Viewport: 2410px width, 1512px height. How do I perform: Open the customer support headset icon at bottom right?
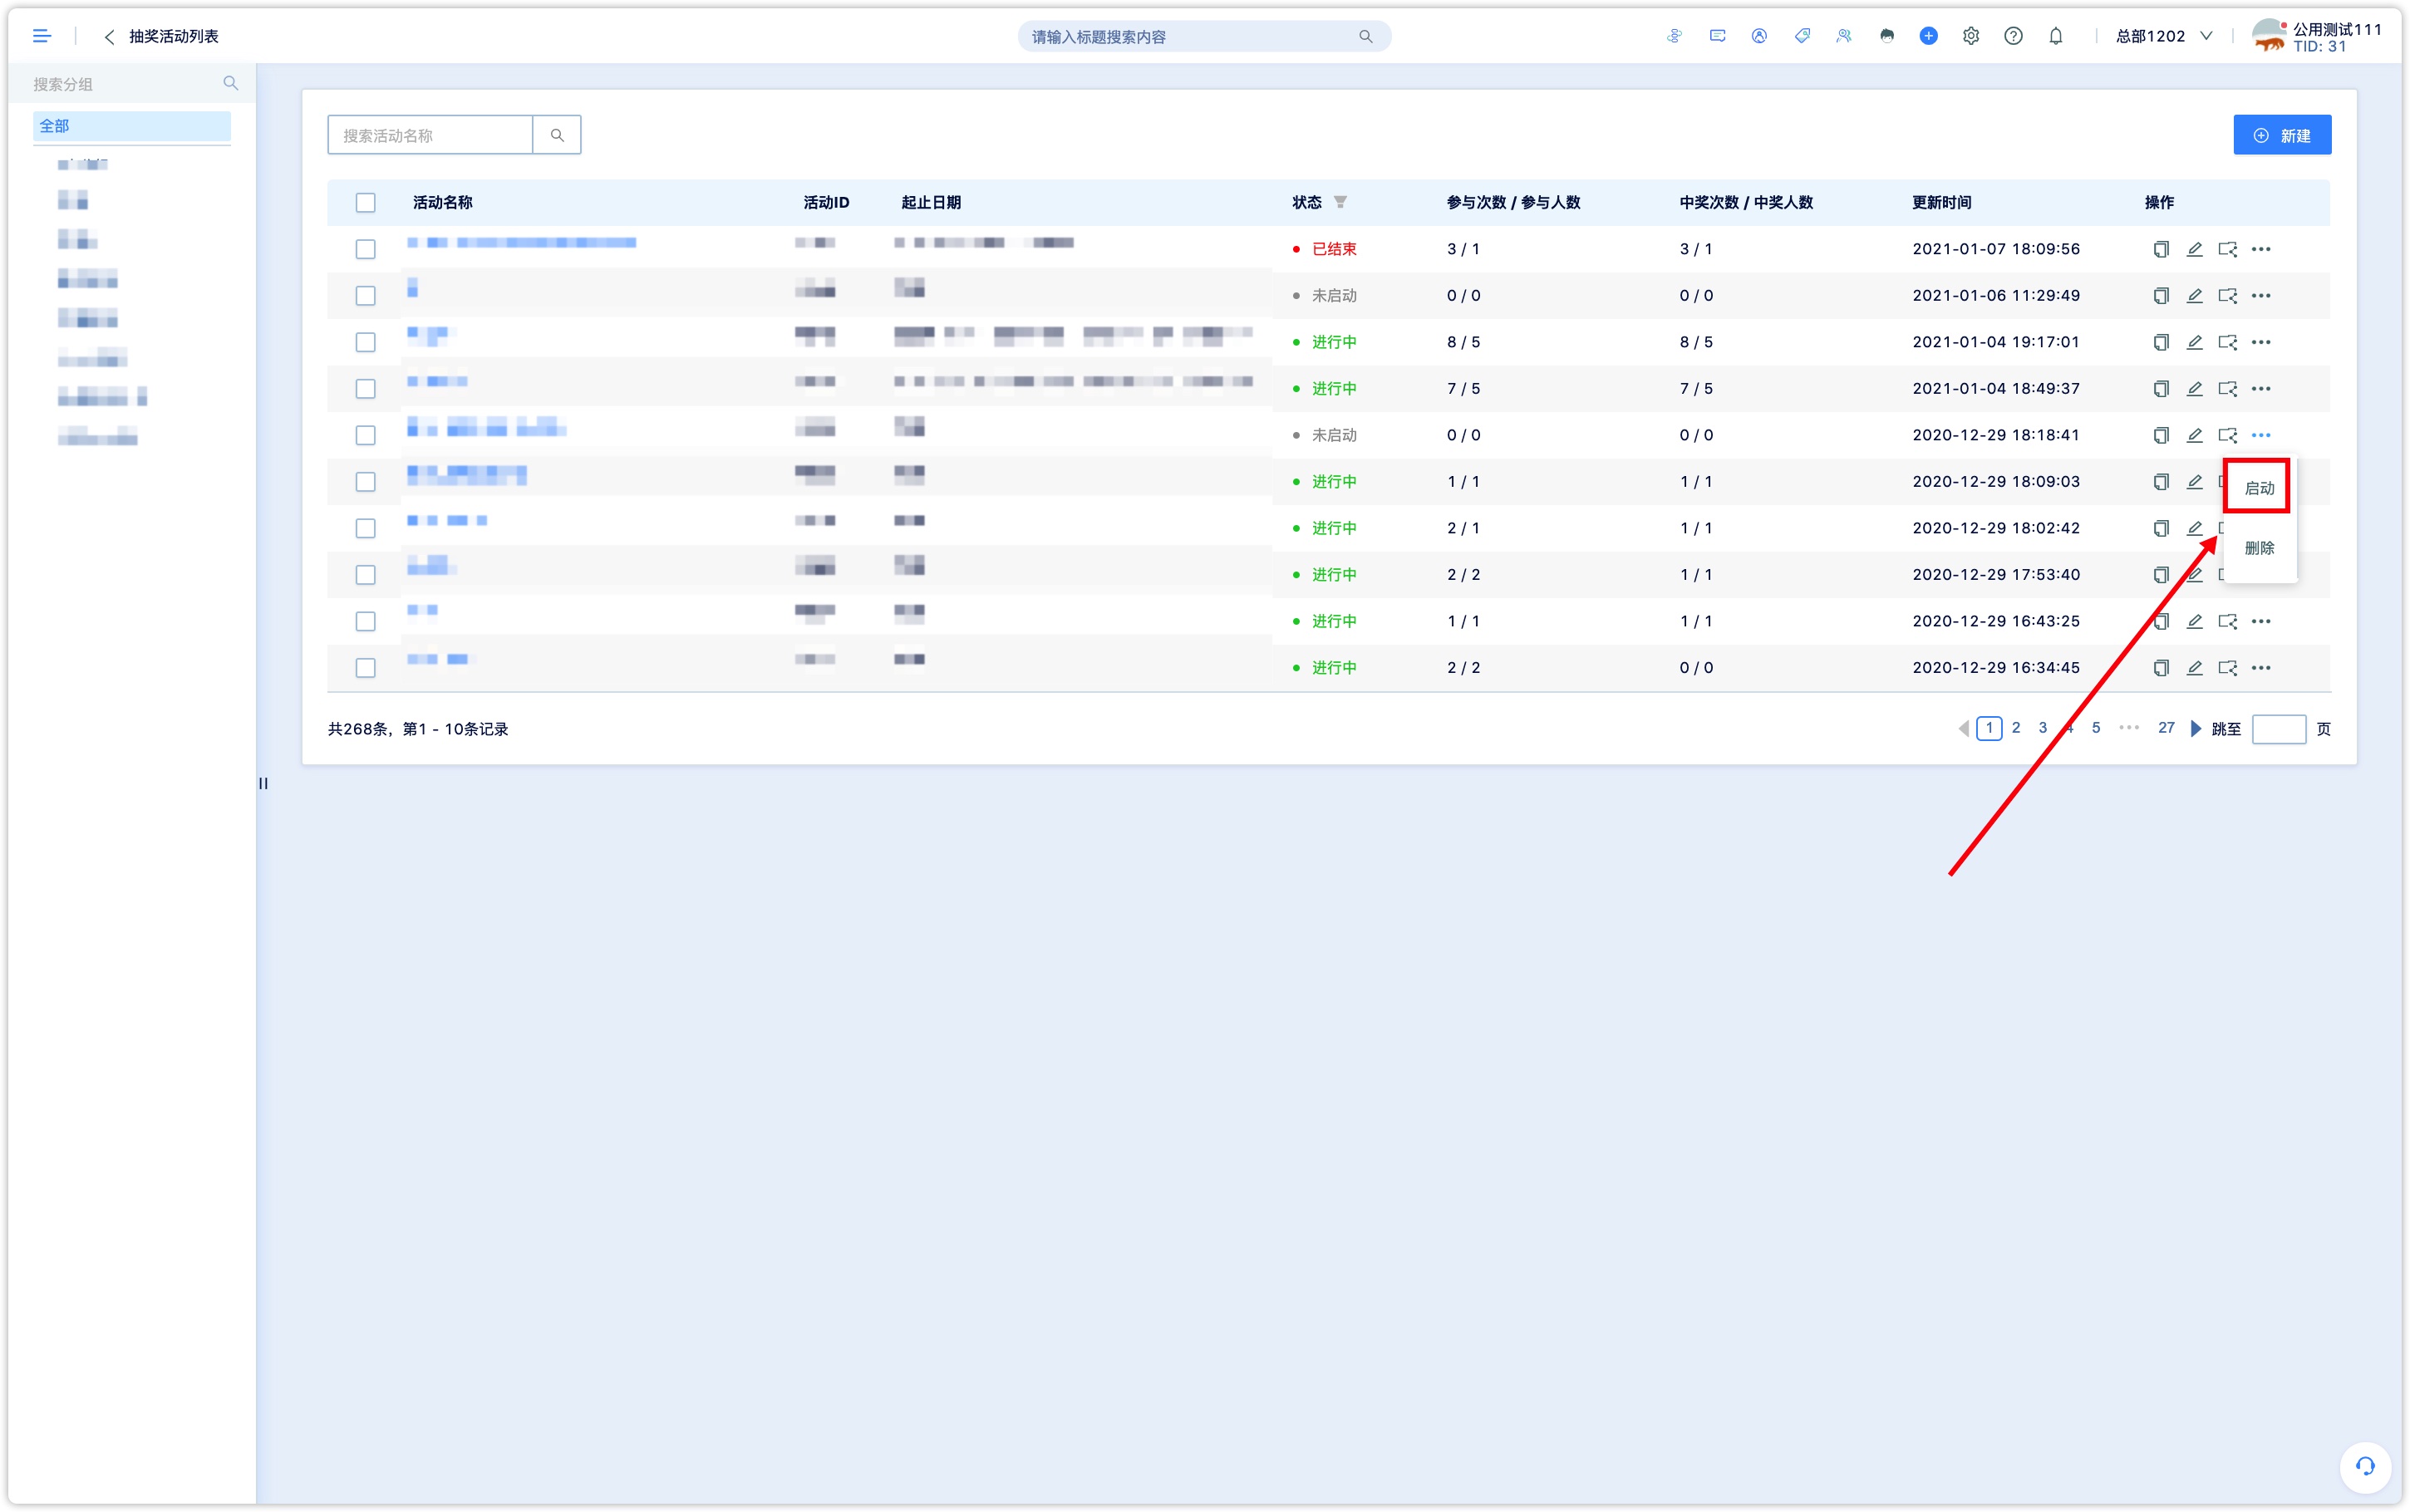(2364, 1466)
